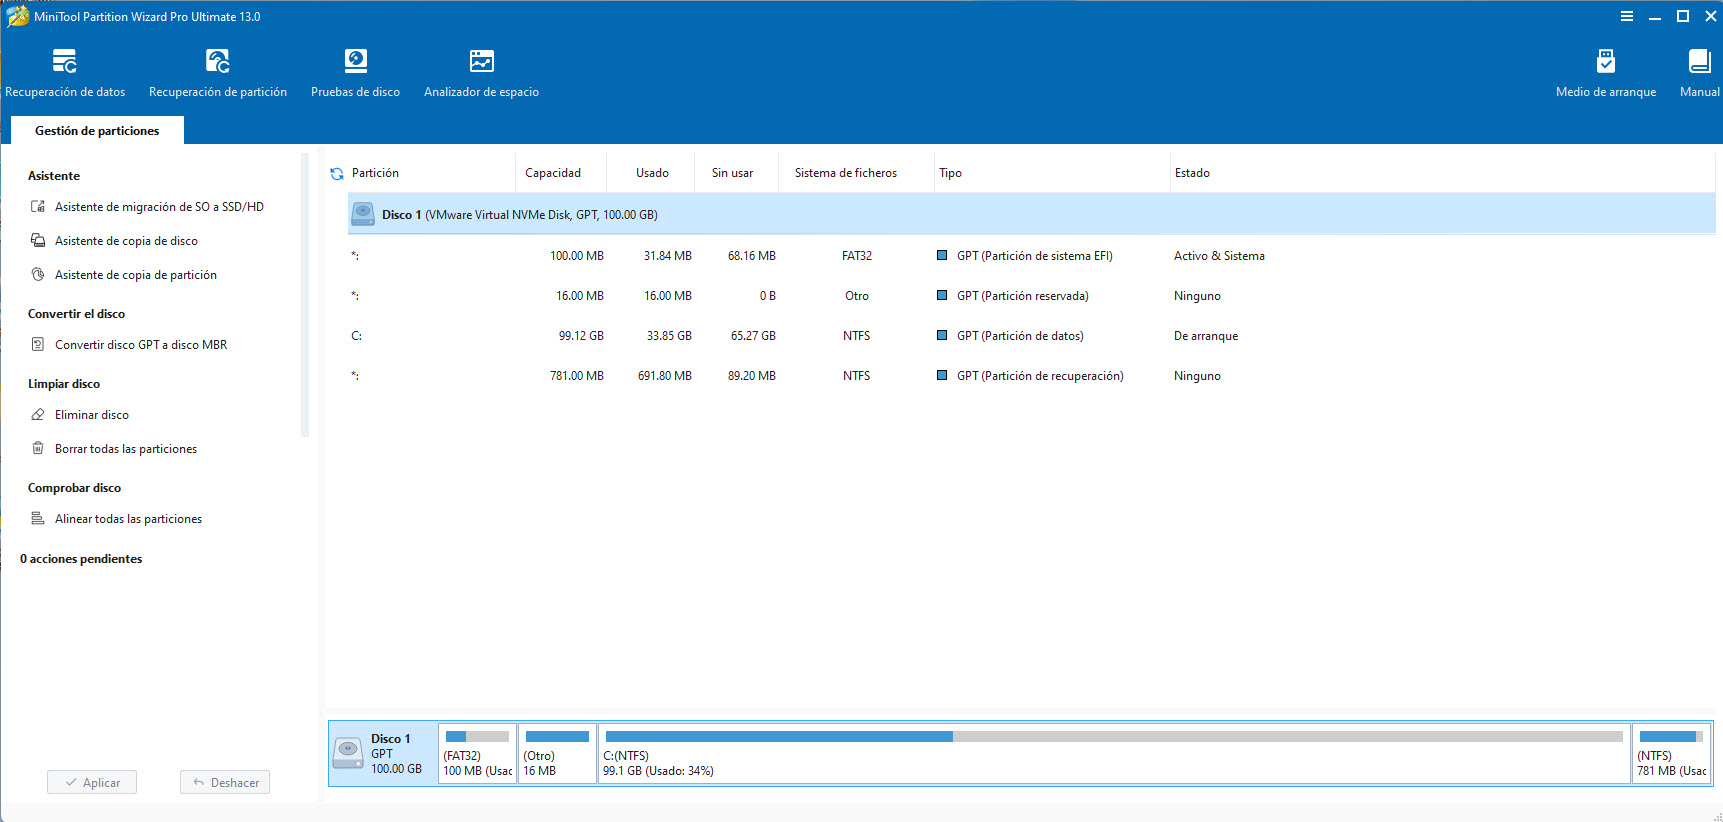The height and width of the screenshot is (822, 1723).
Task: Sort by Usado column header
Action: click(652, 173)
